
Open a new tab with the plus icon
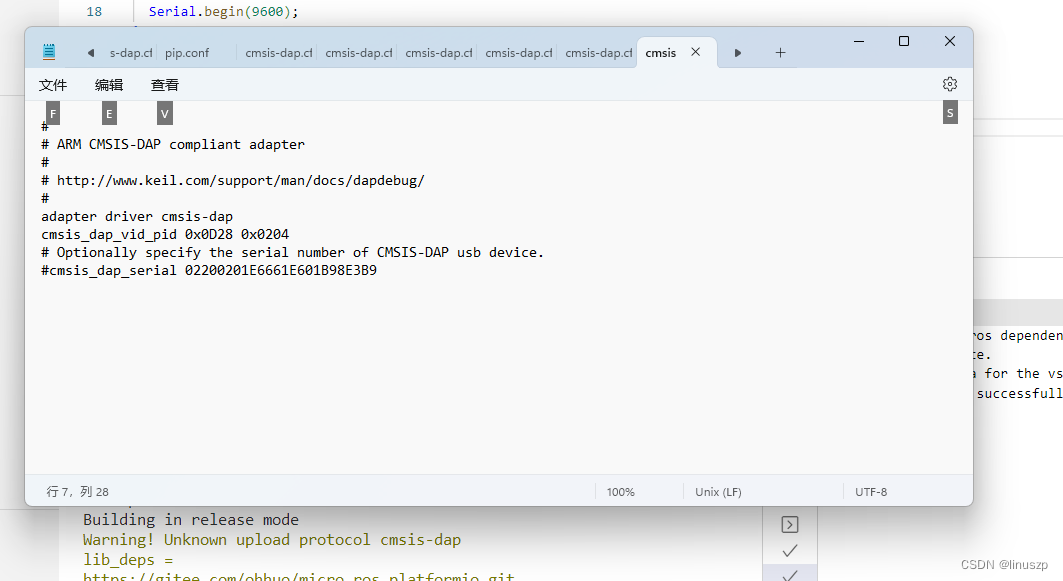780,53
